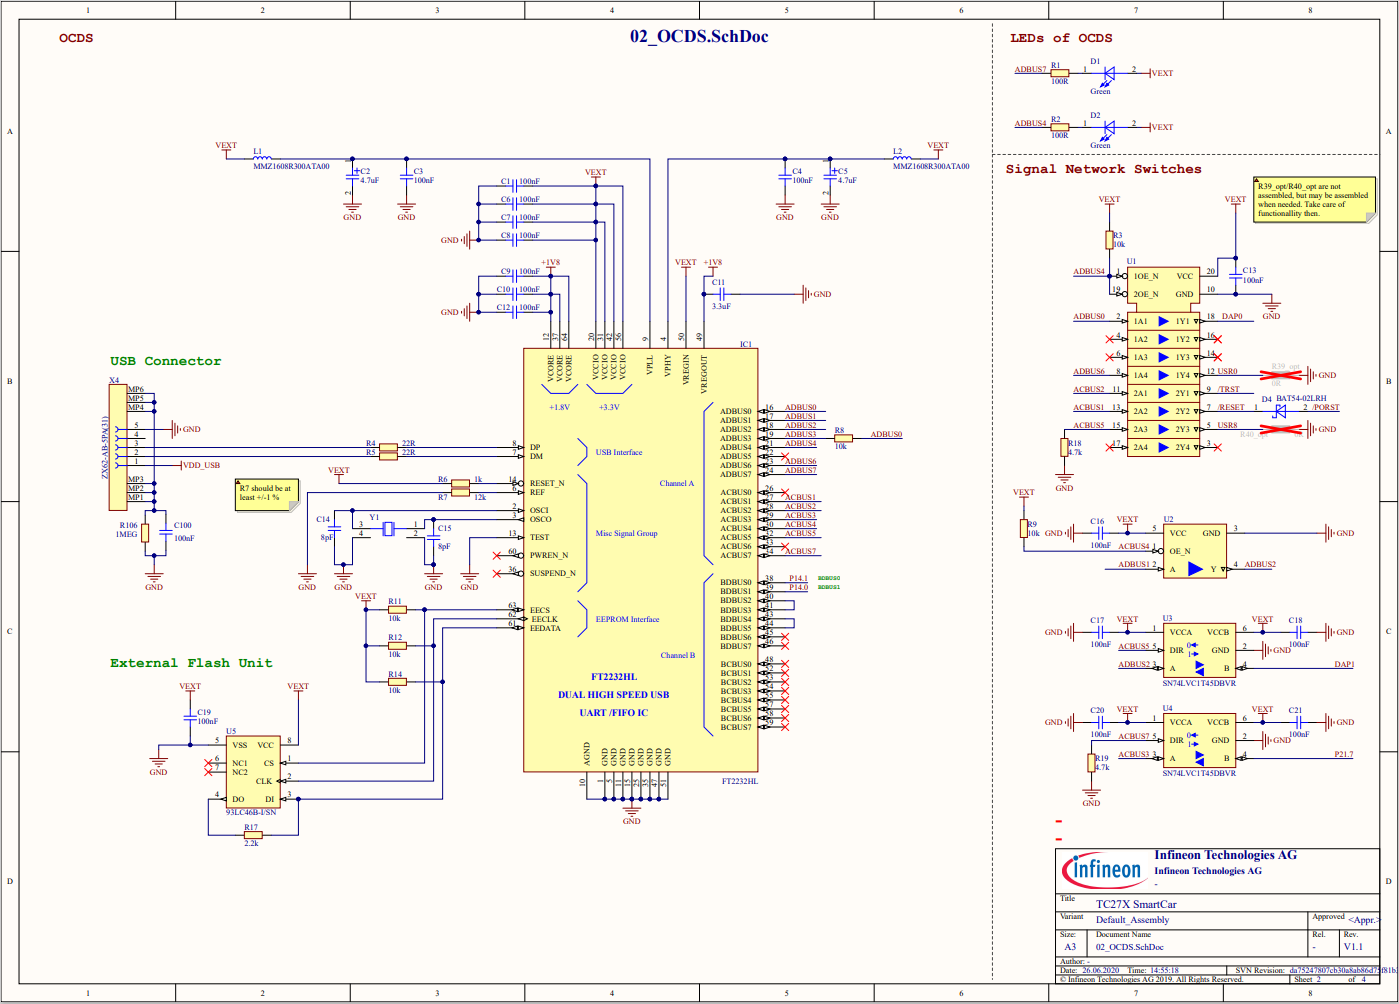Click the crystal Y1 symbol
Screen dimensions: 1399x1004
(389, 529)
